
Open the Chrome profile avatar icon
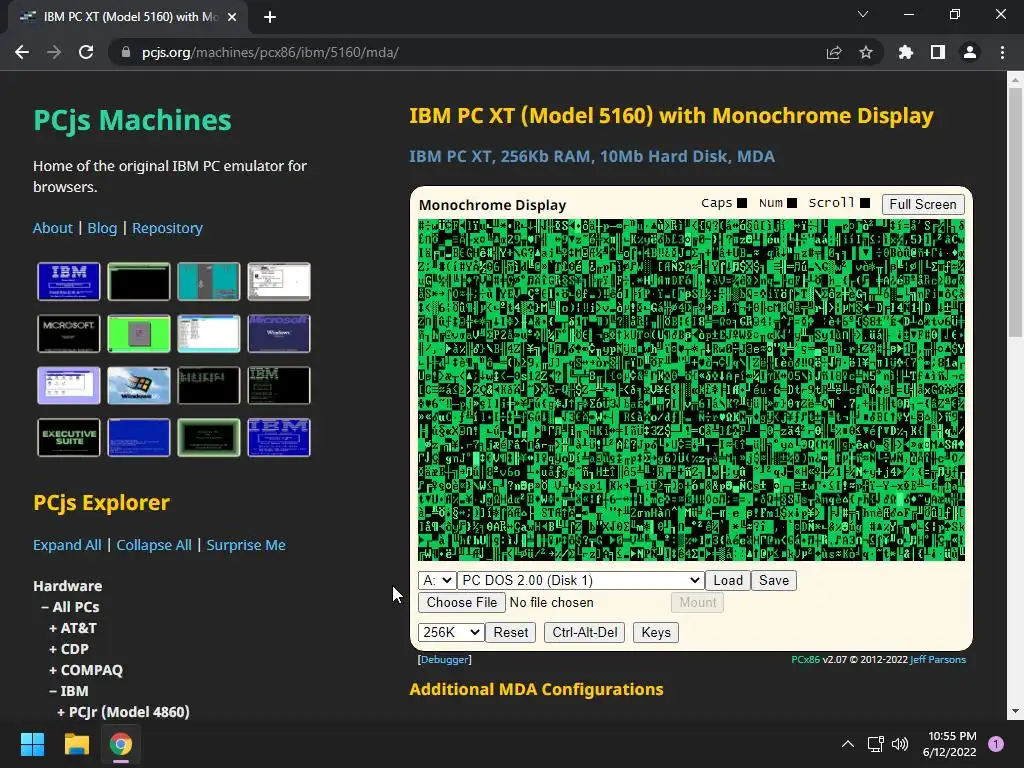coord(970,52)
